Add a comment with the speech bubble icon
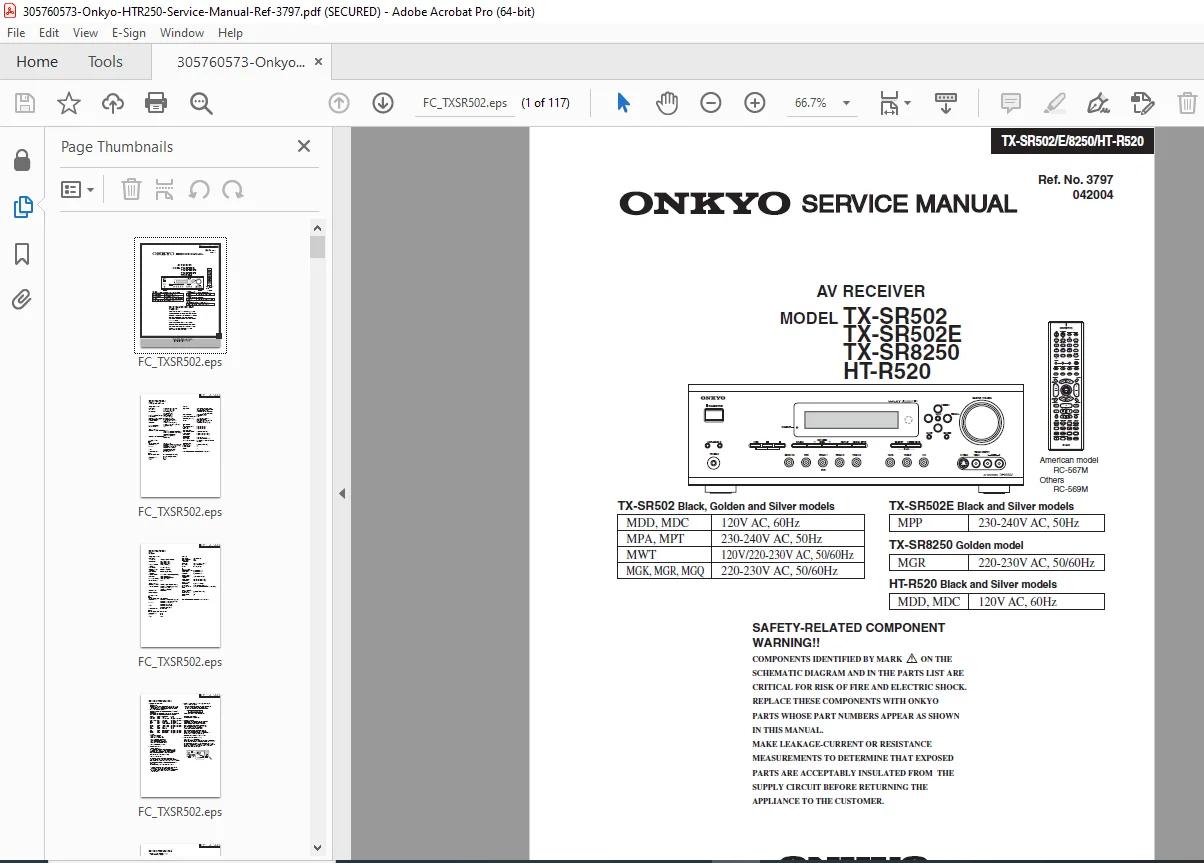Viewport: 1204px width, 863px height. (x=1011, y=103)
